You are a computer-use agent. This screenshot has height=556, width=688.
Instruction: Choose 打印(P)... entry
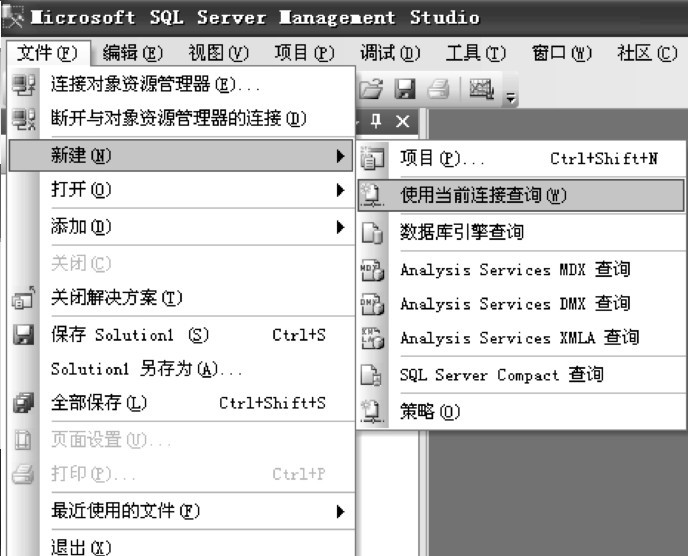tap(181, 474)
